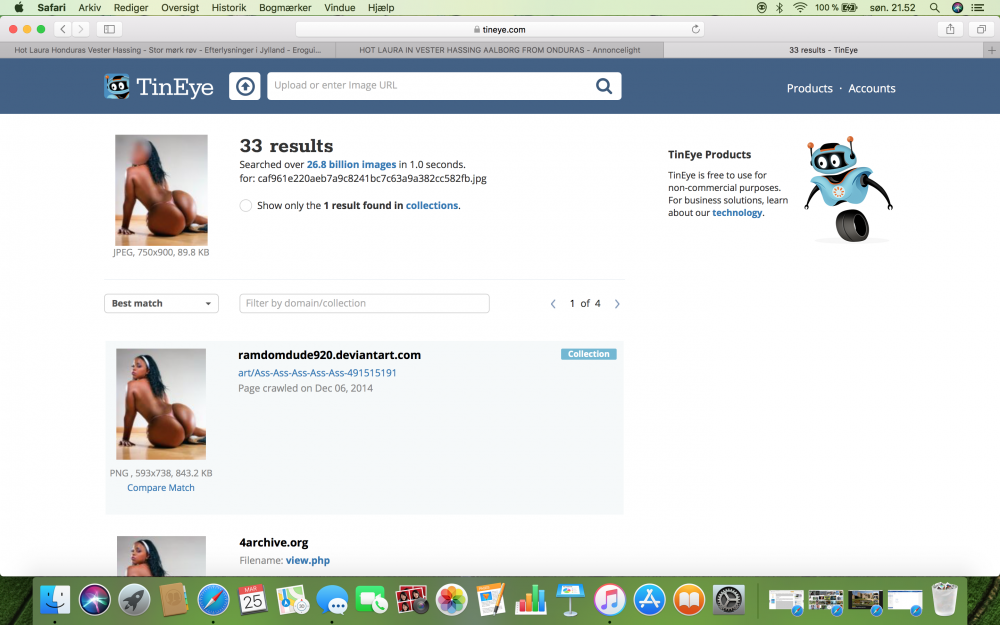Viewport: 1000px width, 625px height.
Task: Open Notification Center icon in menu bar
Action: (x=977, y=8)
